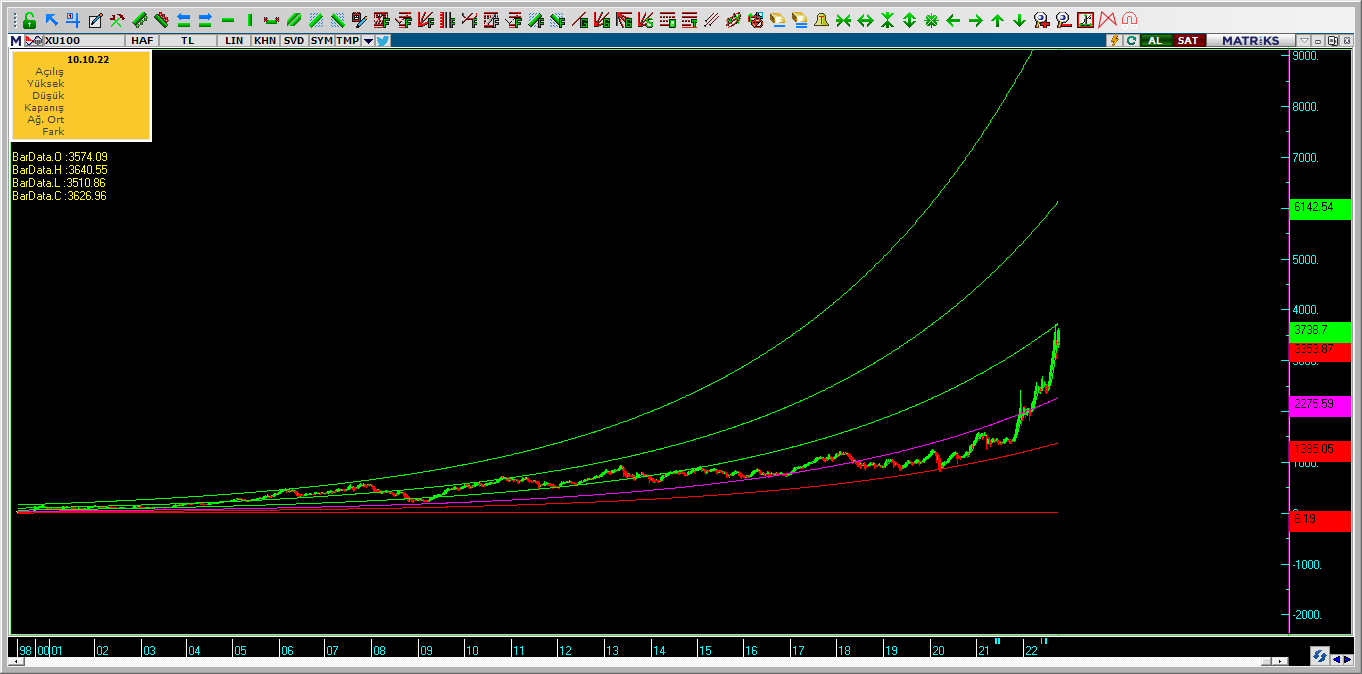Viewport: 1362px width, 674px height.
Task: Click the MATRIKS logo button
Action: [x=1249, y=41]
